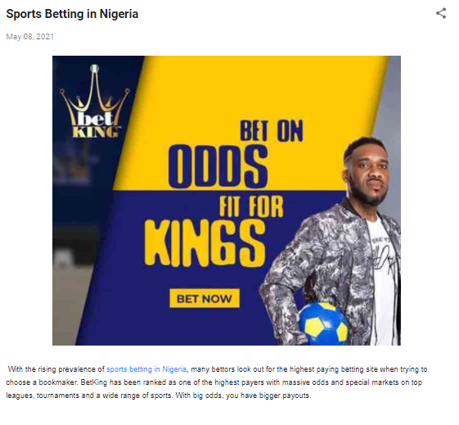
Task: Open the share icon beside the title
Action: coord(441,13)
